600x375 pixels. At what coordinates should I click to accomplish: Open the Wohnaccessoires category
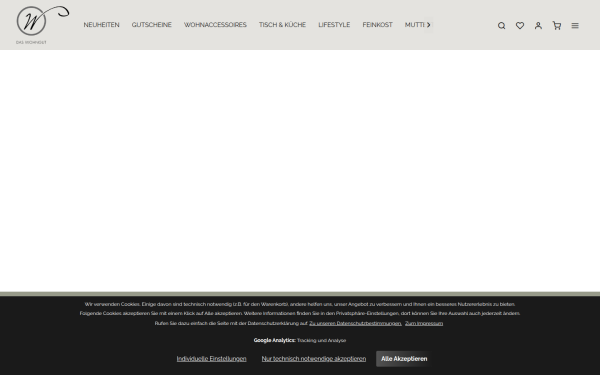(215, 25)
